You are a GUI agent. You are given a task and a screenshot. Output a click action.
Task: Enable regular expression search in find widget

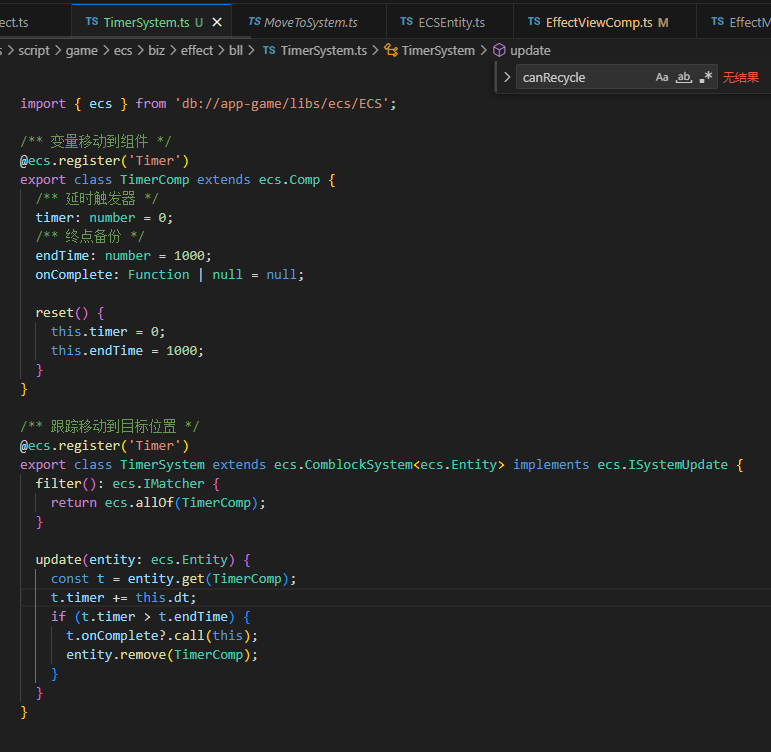coord(706,77)
